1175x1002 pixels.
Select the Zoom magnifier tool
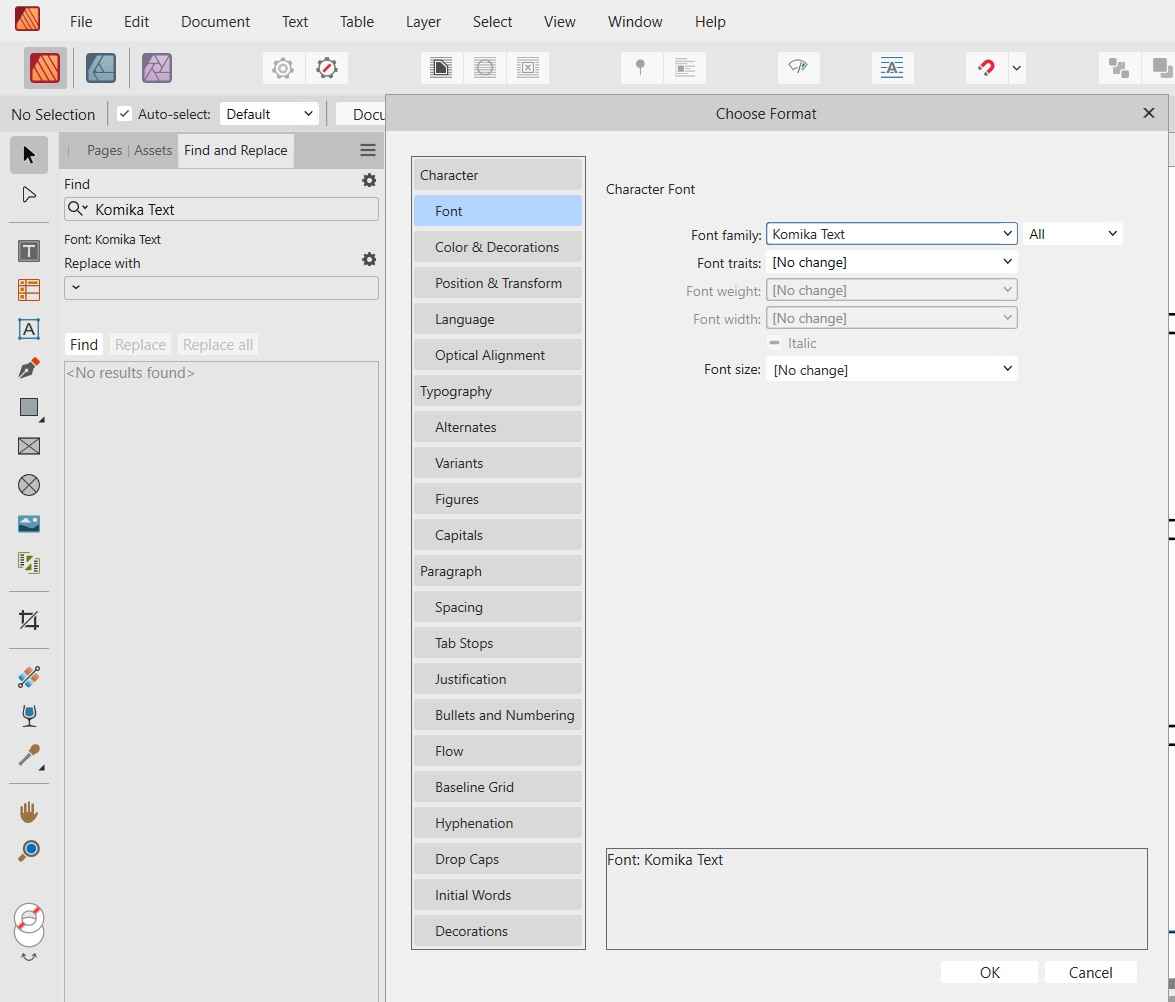tap(29, 851)
